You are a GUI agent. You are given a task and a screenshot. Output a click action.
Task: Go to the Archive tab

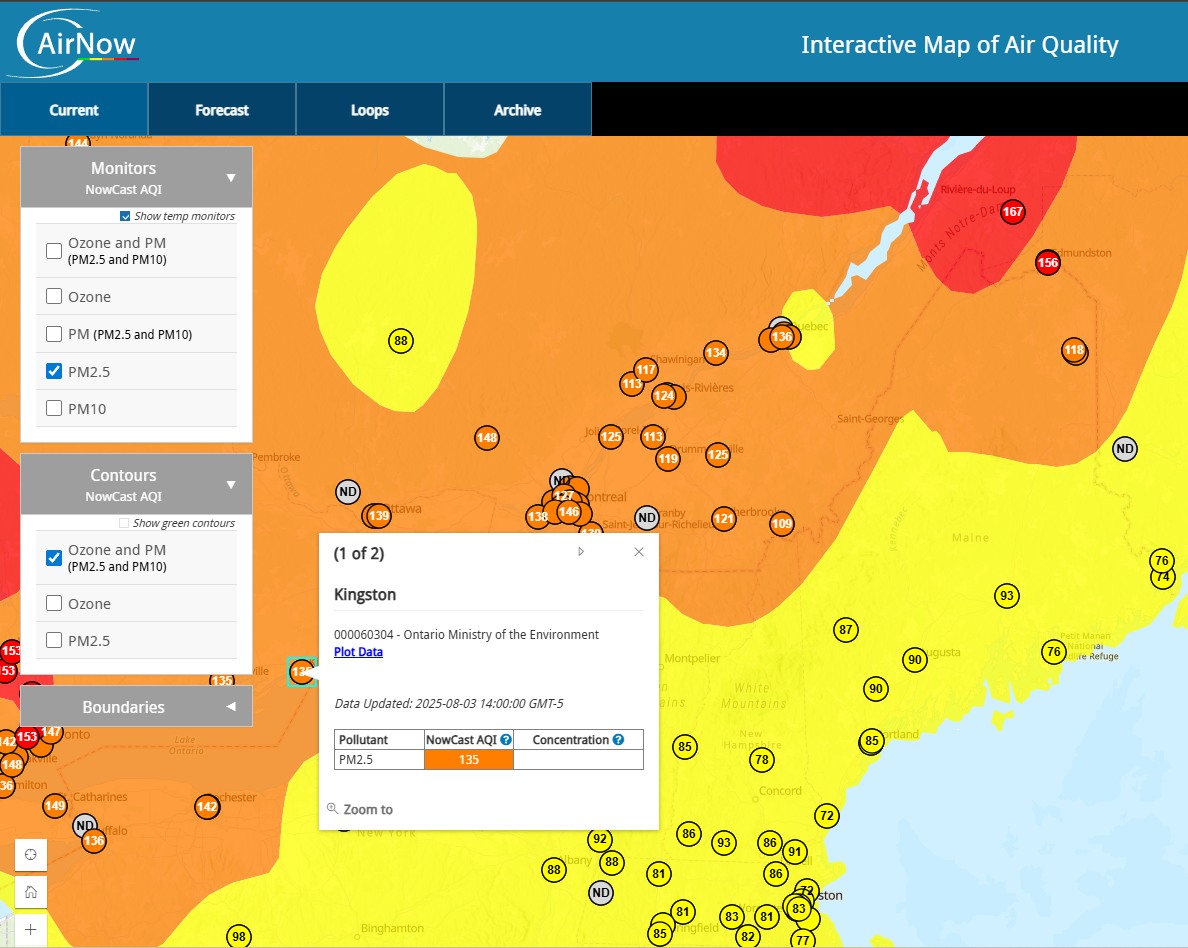pos(517,110)
